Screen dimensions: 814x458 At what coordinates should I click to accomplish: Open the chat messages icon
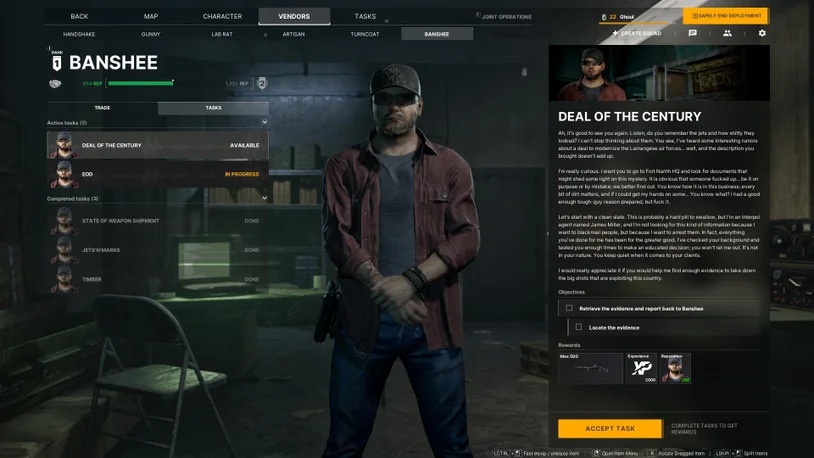tap(693, 33)
